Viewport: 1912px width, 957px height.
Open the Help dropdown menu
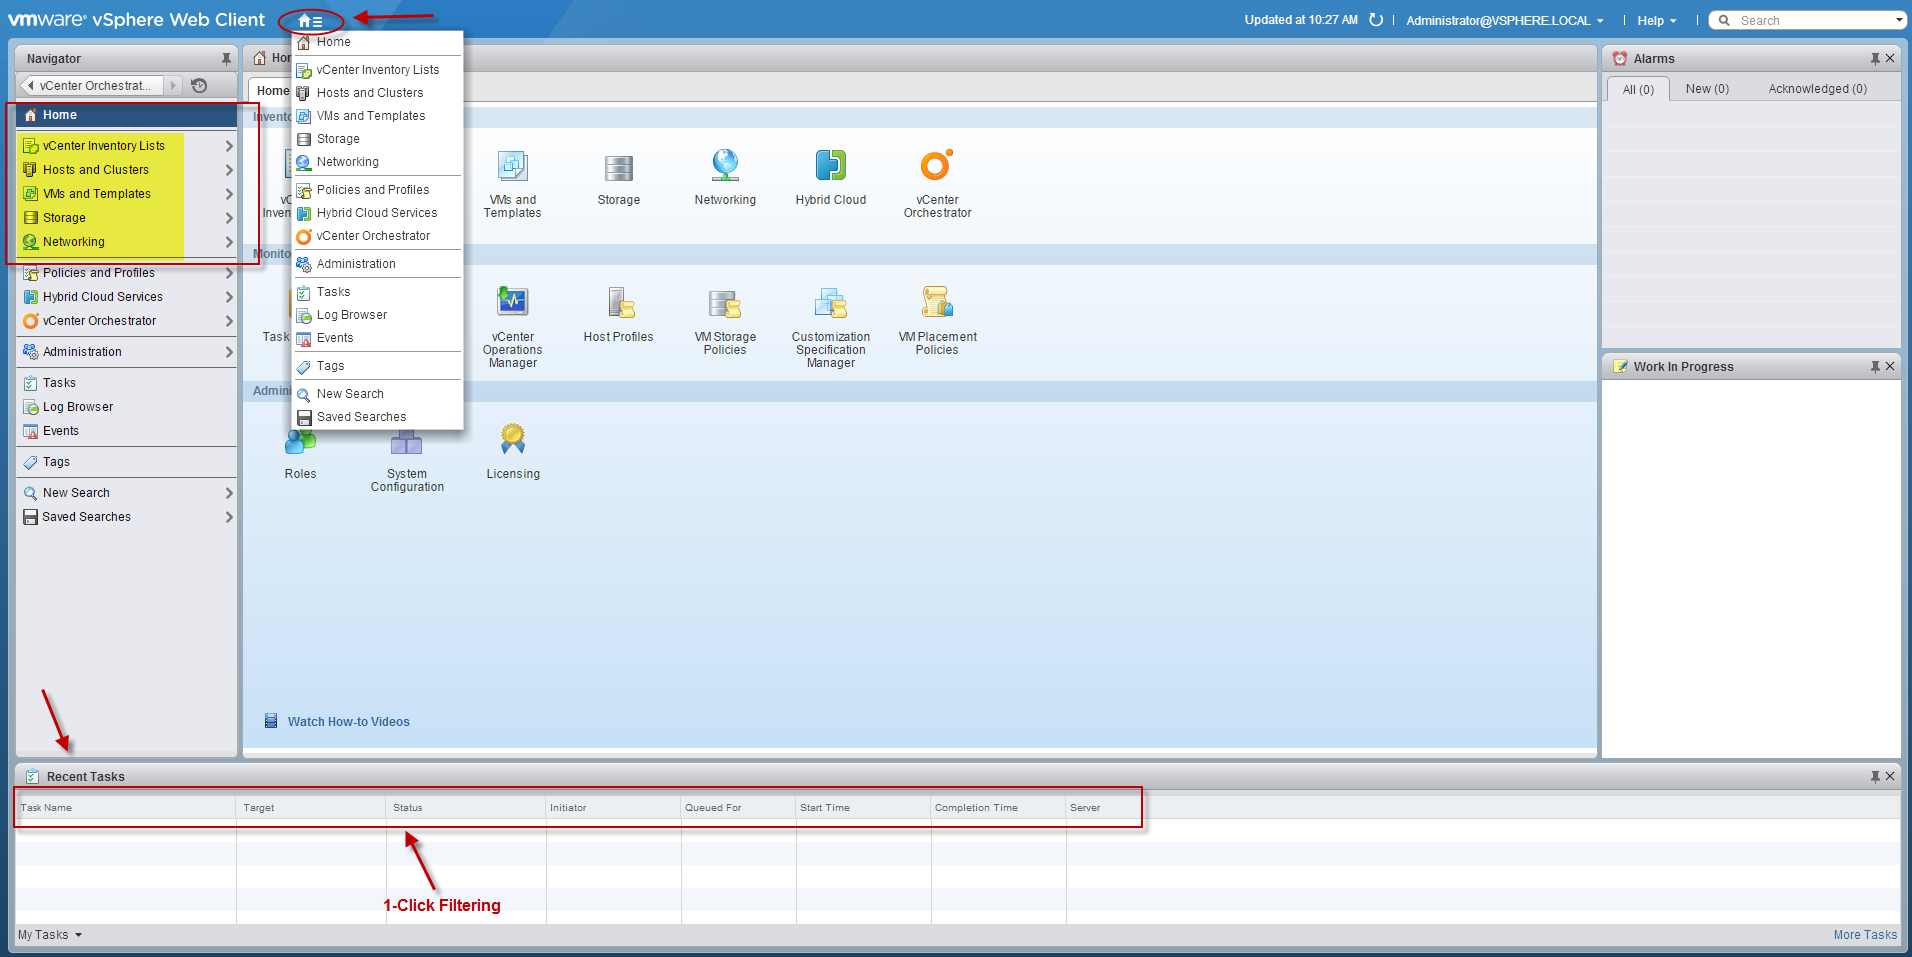[x=1656, y=21]
